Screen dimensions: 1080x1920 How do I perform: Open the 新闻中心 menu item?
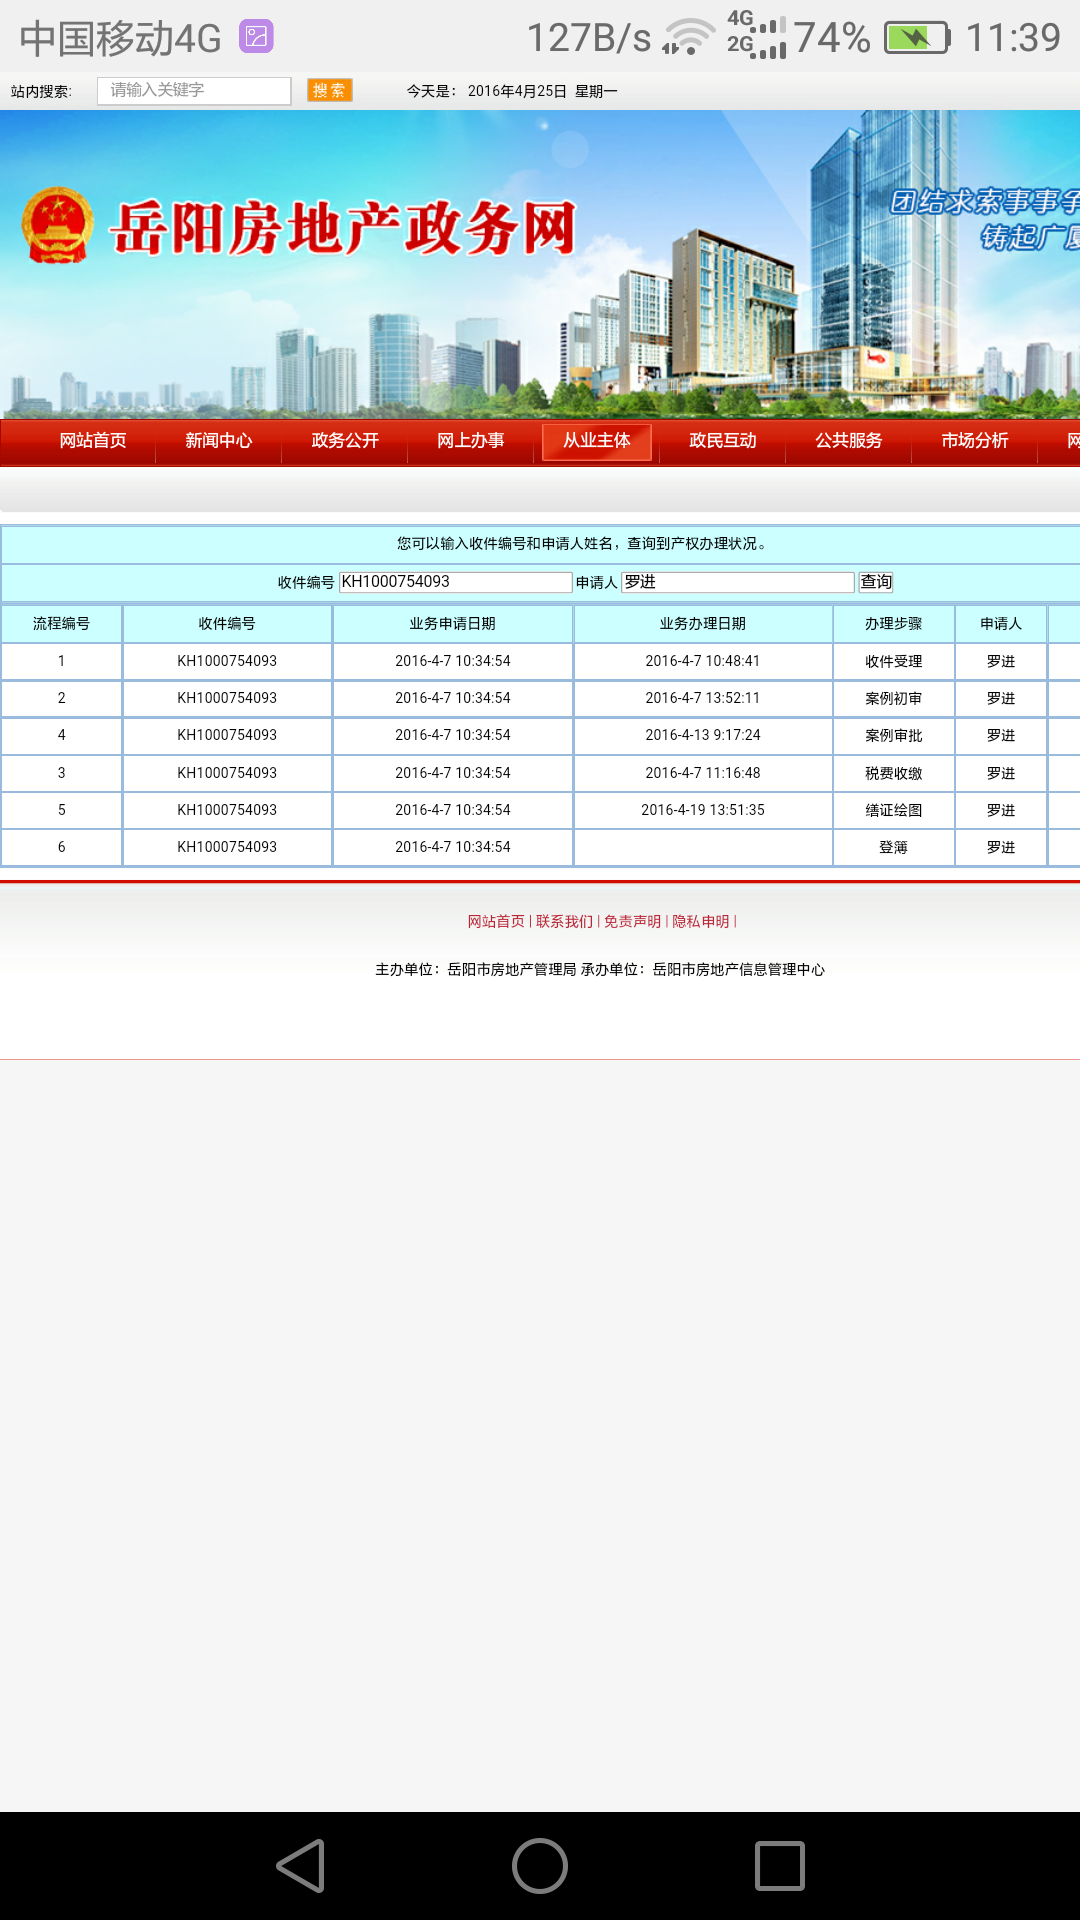tap(219, 441)
